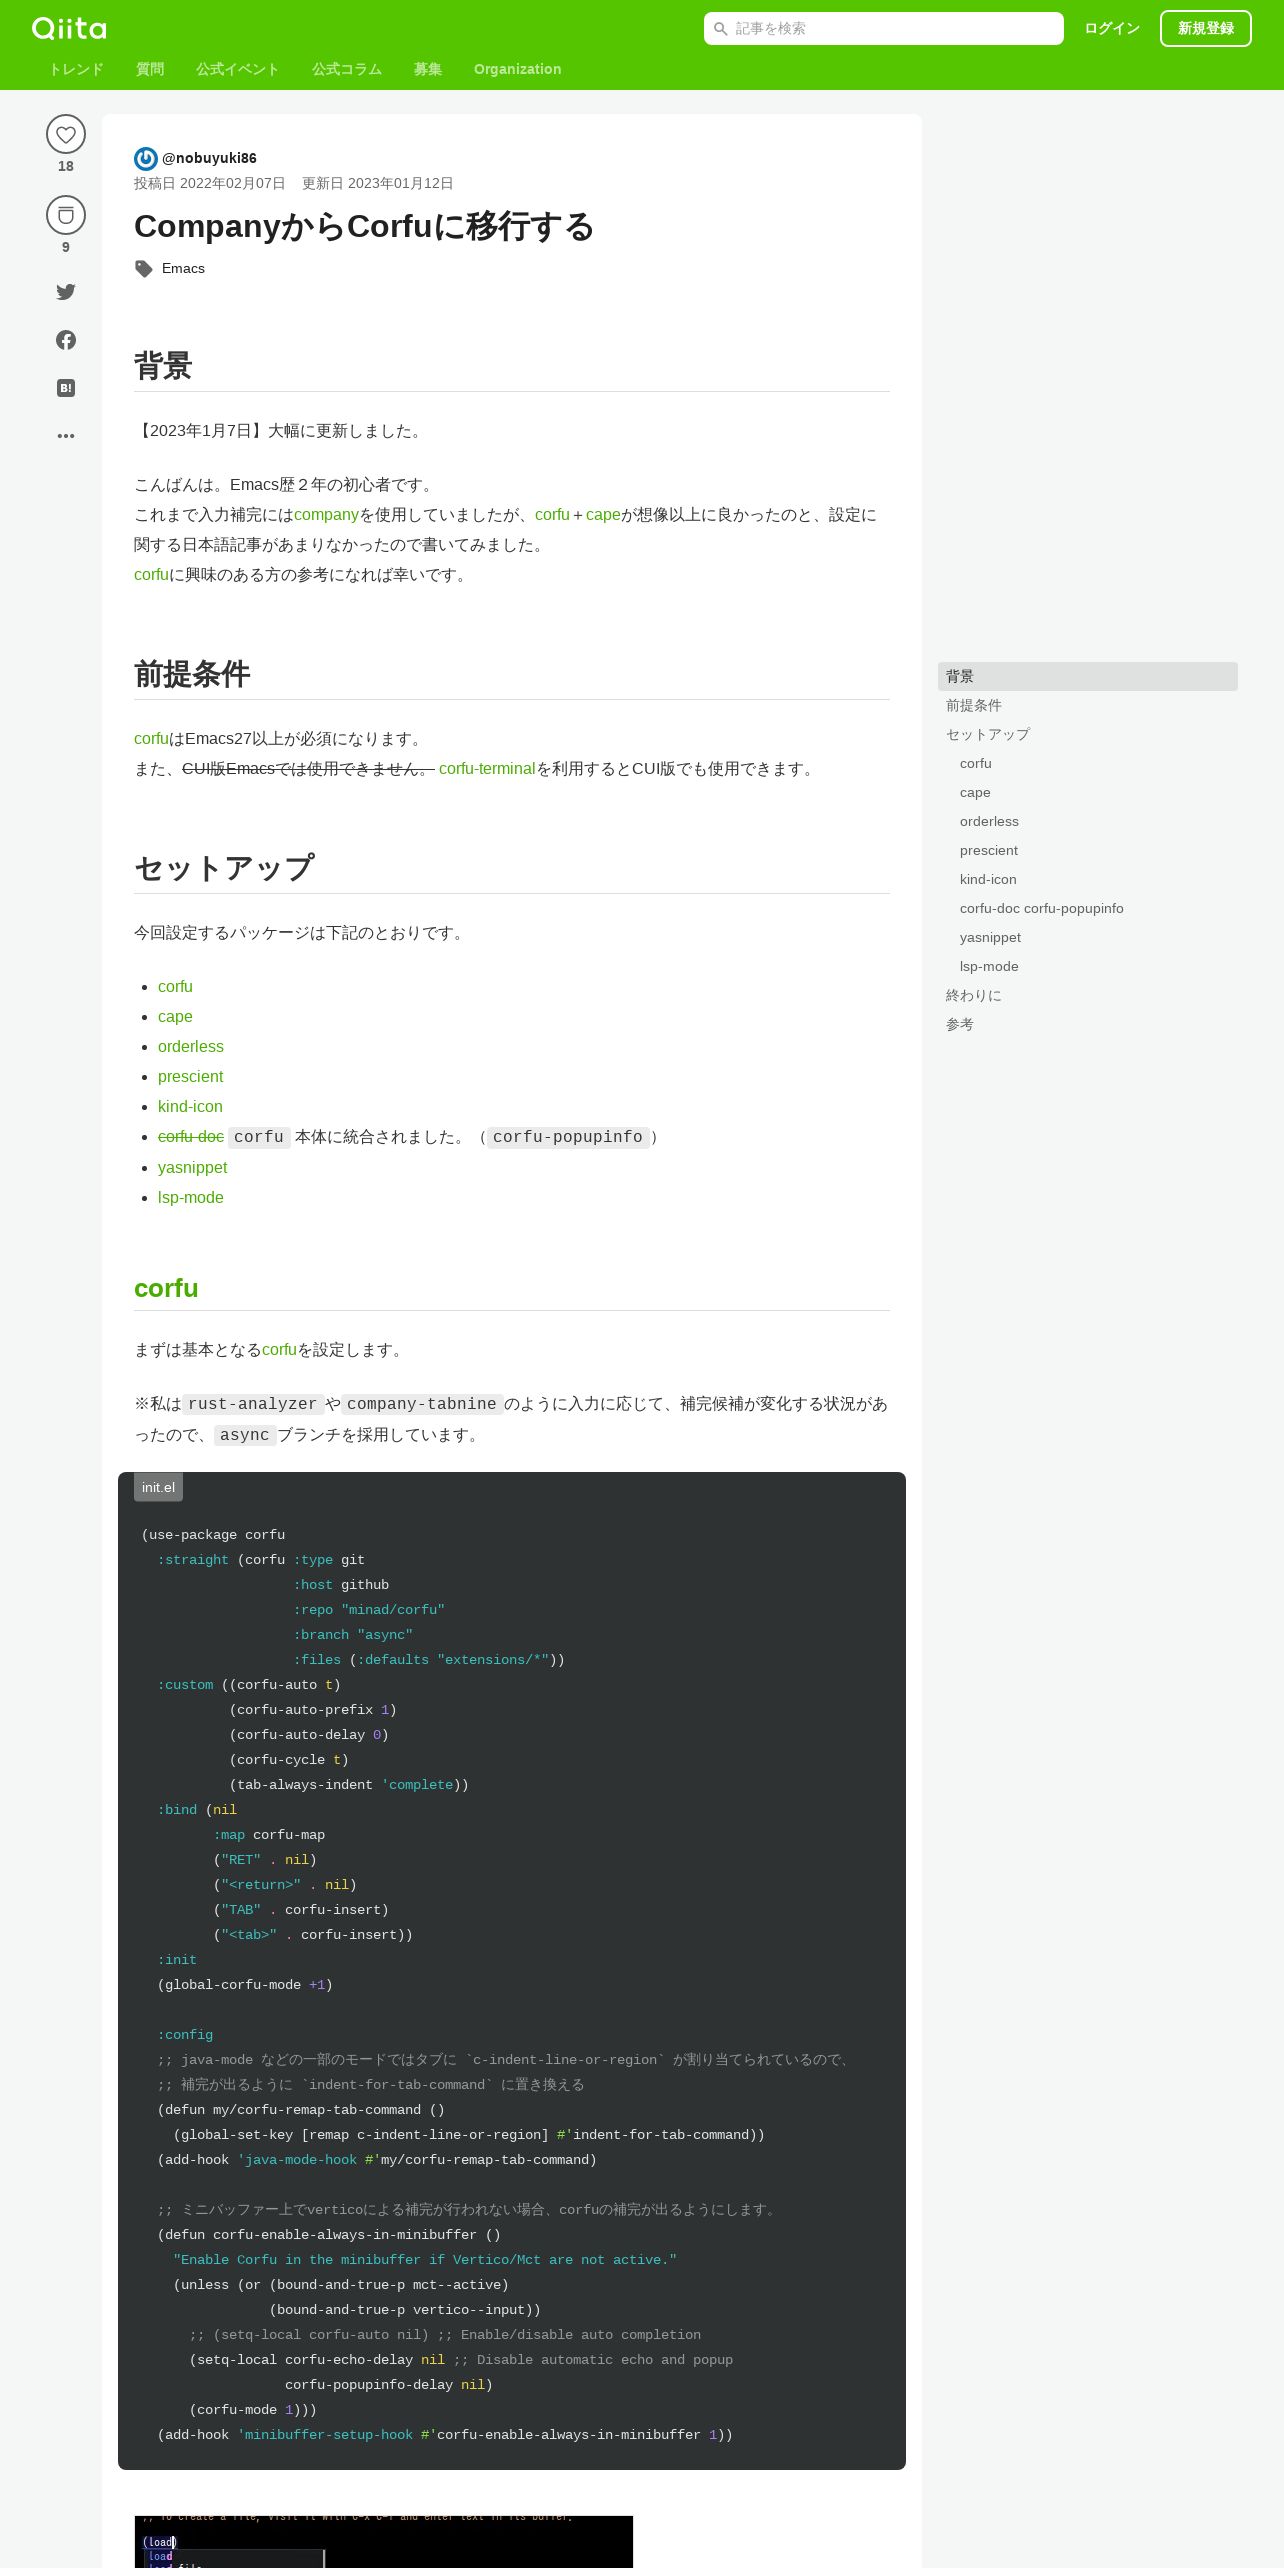1284x2568 pixels.
Task: Click the 新規登録 button
Action: point(1206,29)
